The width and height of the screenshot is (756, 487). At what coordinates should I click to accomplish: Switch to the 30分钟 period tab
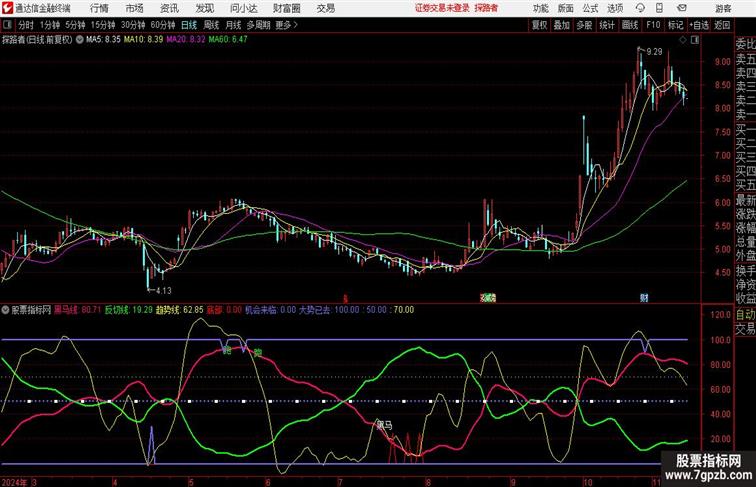(133, 25)
